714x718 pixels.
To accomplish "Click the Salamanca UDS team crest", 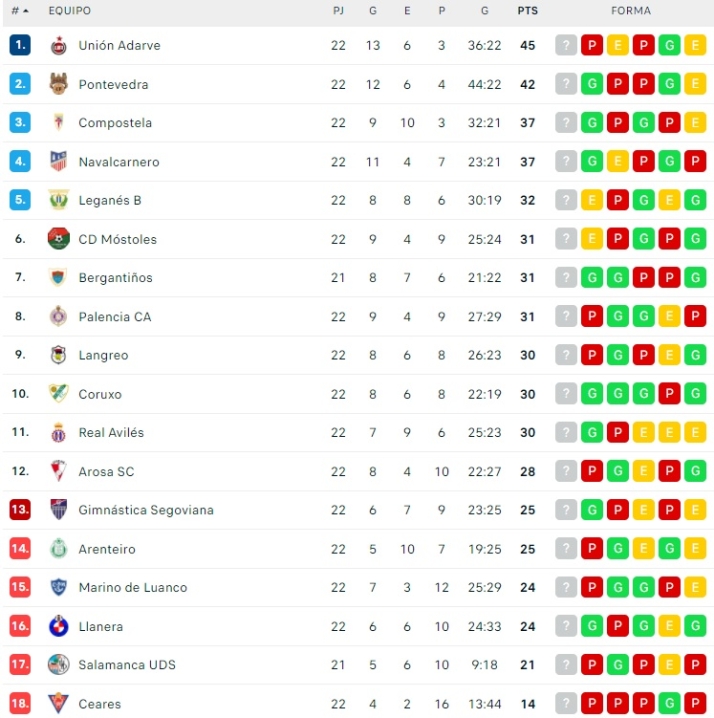I will point(58,665).
